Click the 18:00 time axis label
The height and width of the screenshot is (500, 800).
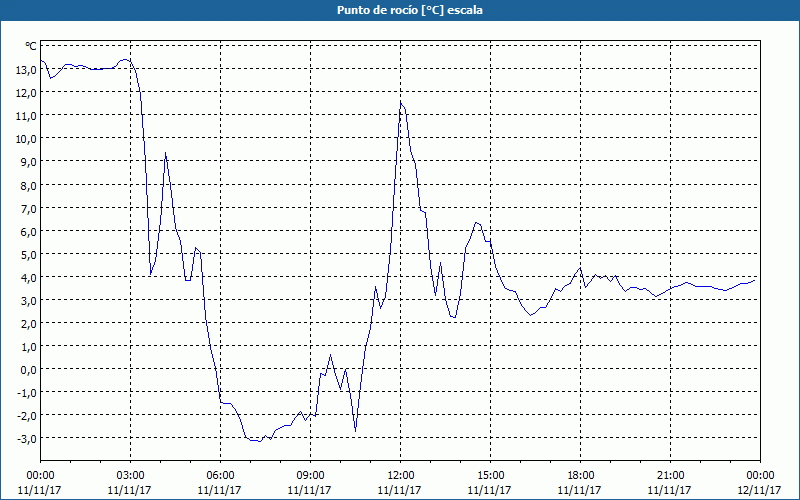point(581,476)
